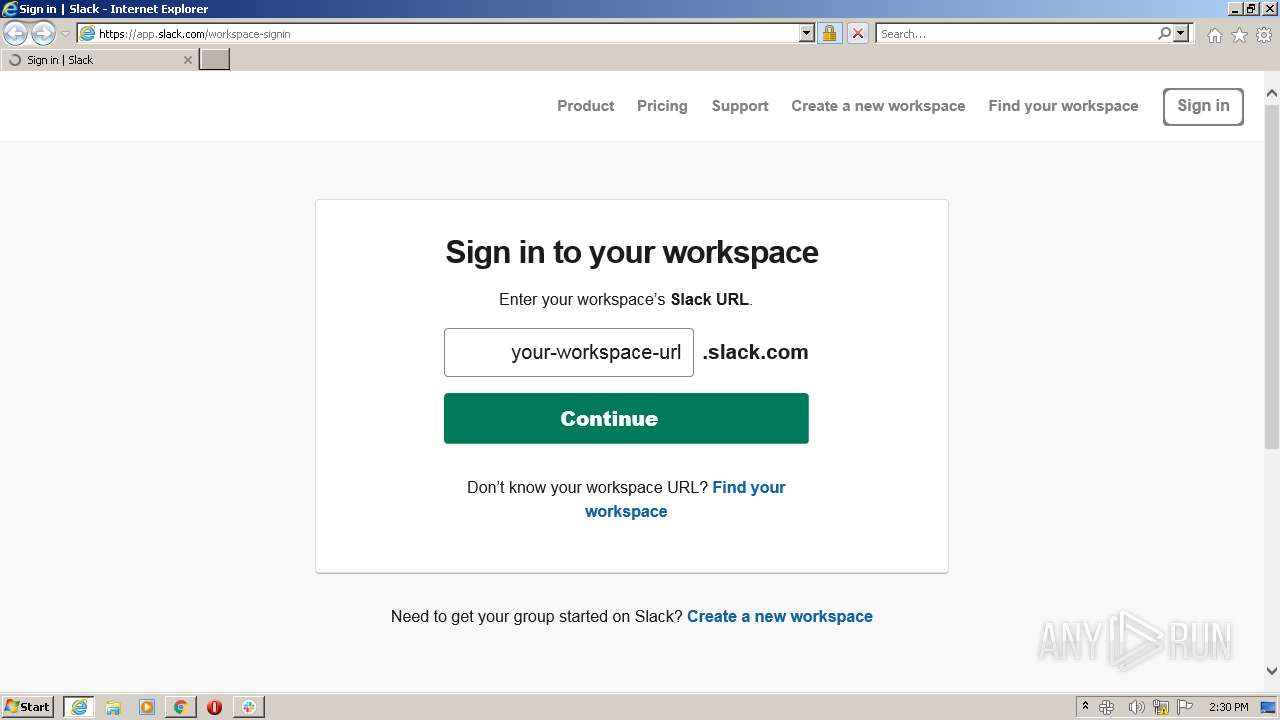Click the vertical scrollbar thumb
Screen dimensions: 1280x720
point(1272,275)
